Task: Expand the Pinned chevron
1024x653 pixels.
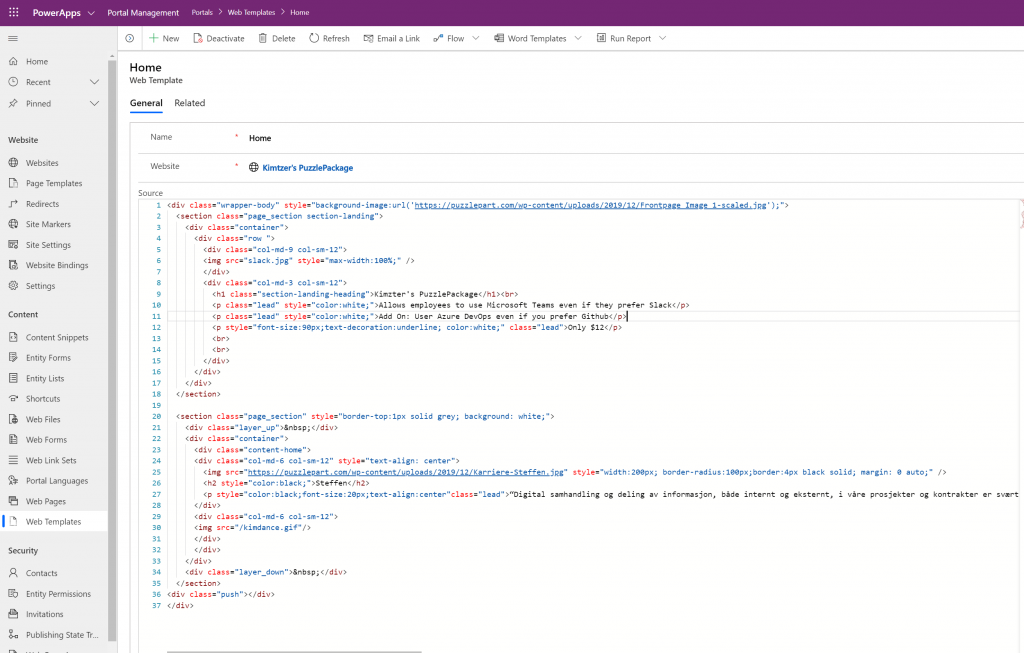Action: [x=94, y=103]
